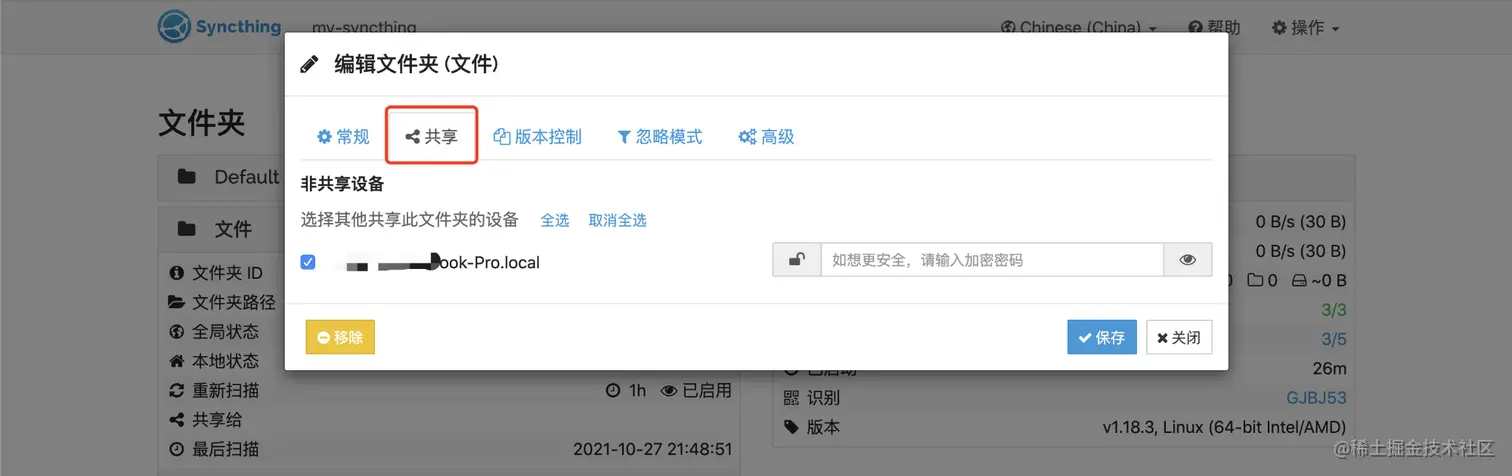Click the 版本 tag icon
Image resolution: width=1512 pixels, height=476 pixels.
792,427
